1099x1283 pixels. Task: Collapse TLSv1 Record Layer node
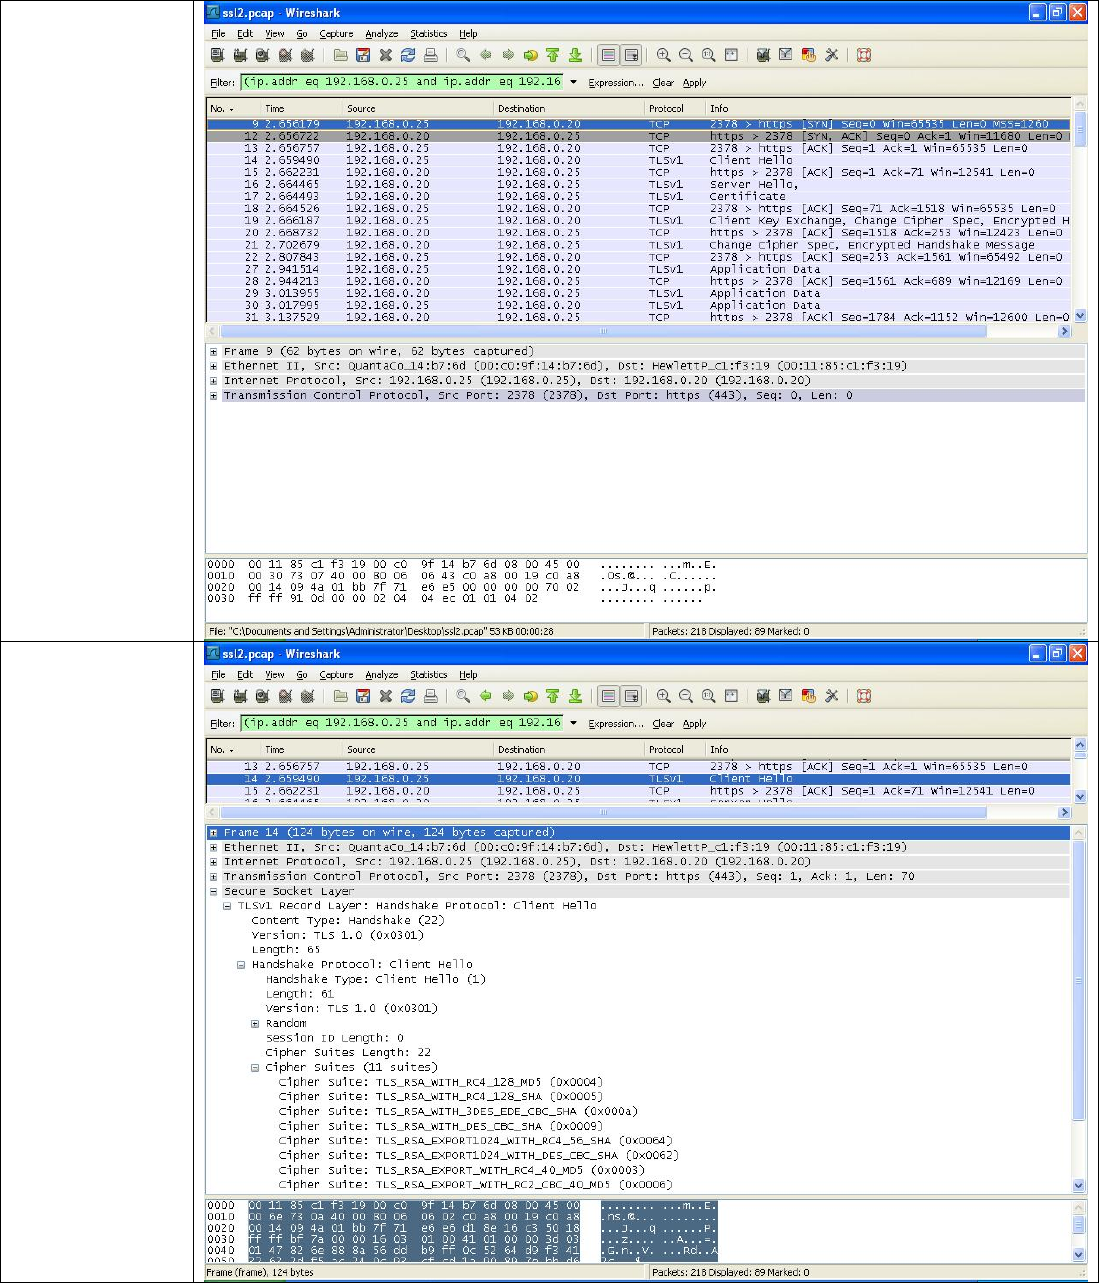227,906
